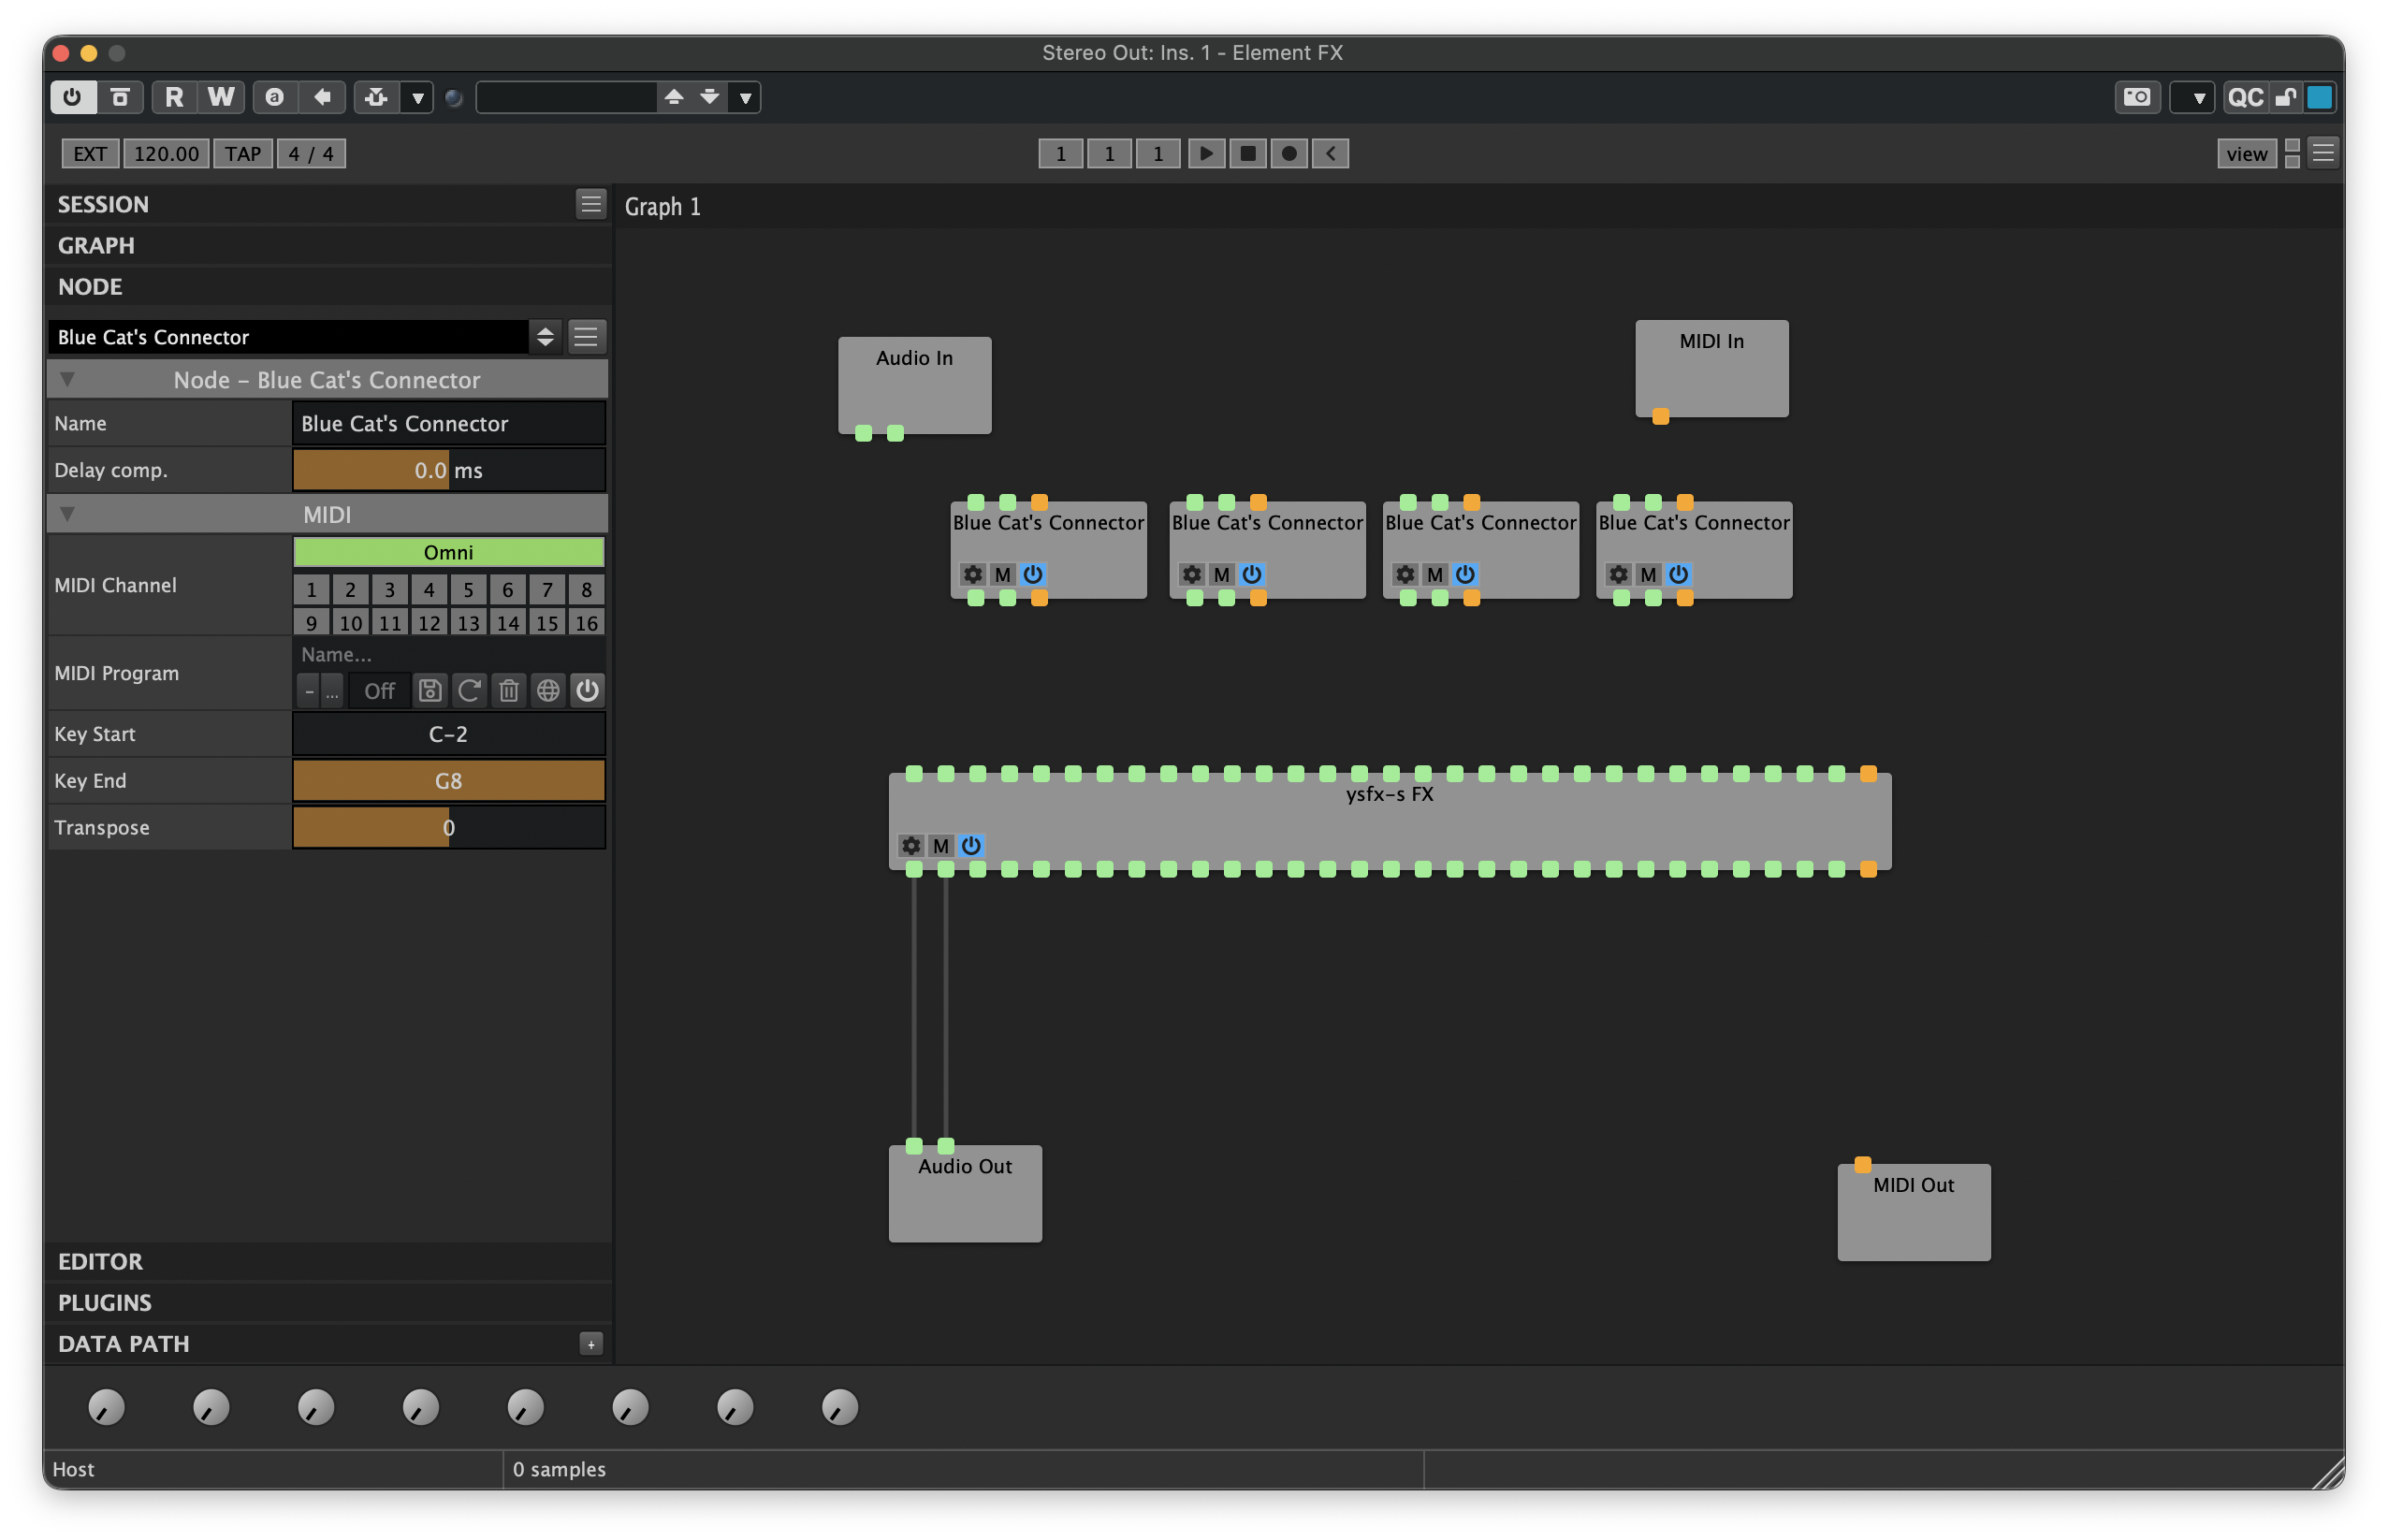Click the TAP tempo button
The image size is (2388, 1540).
pos(243,154)
